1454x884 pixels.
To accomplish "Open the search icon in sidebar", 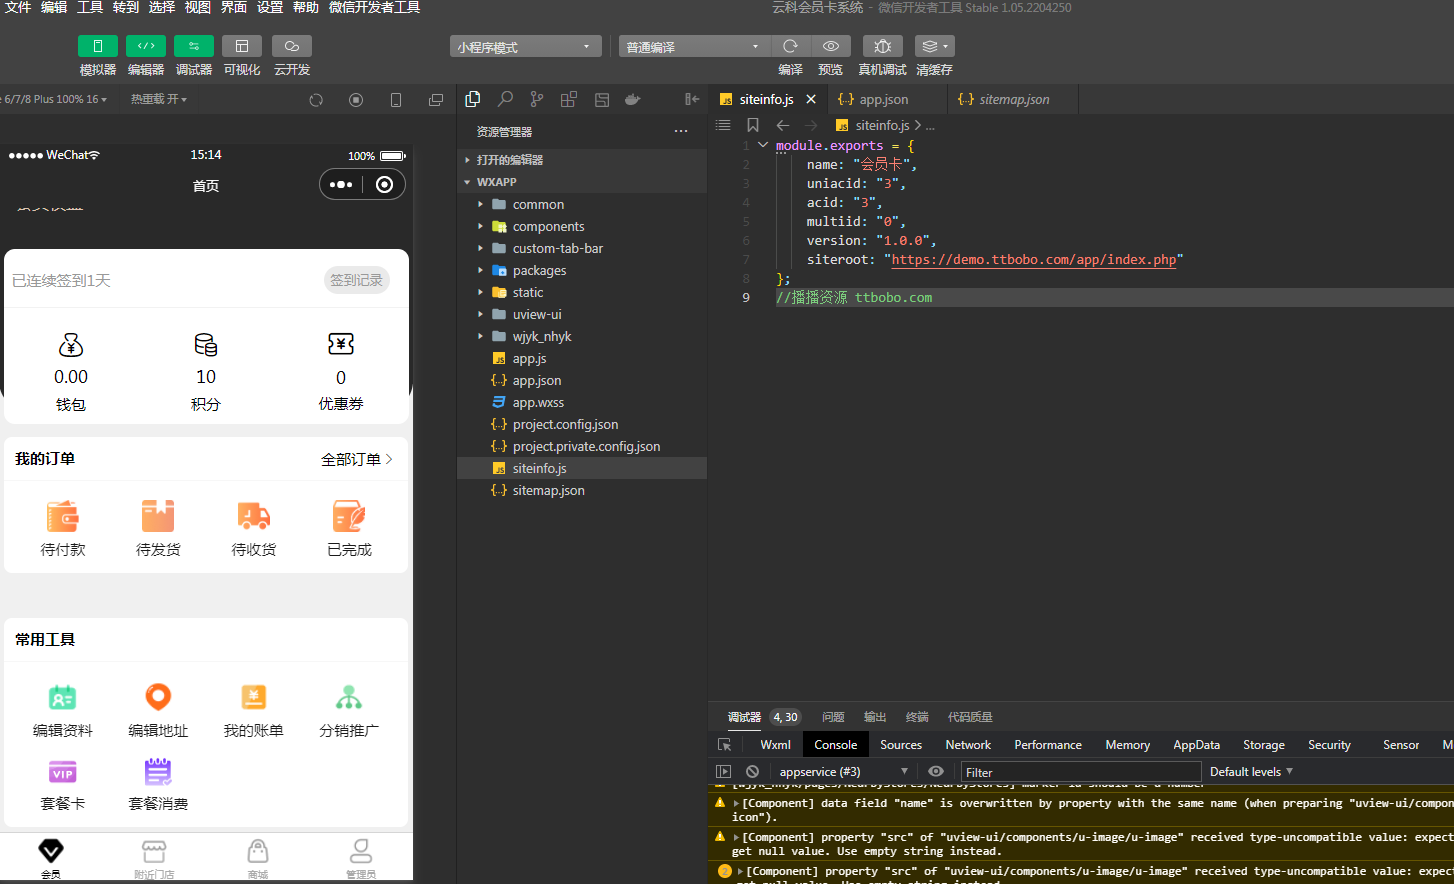I will coord(505,99).
